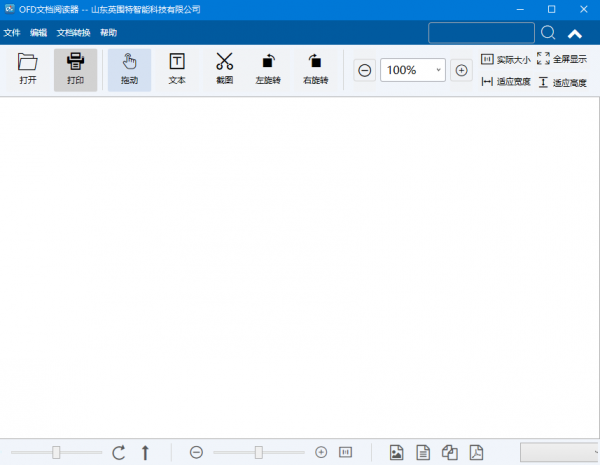Toggle 全屏显示 (Full Screen) mode
Image resolution: width=600 pixels, height=465 pixels.
(x=562, y=59)
